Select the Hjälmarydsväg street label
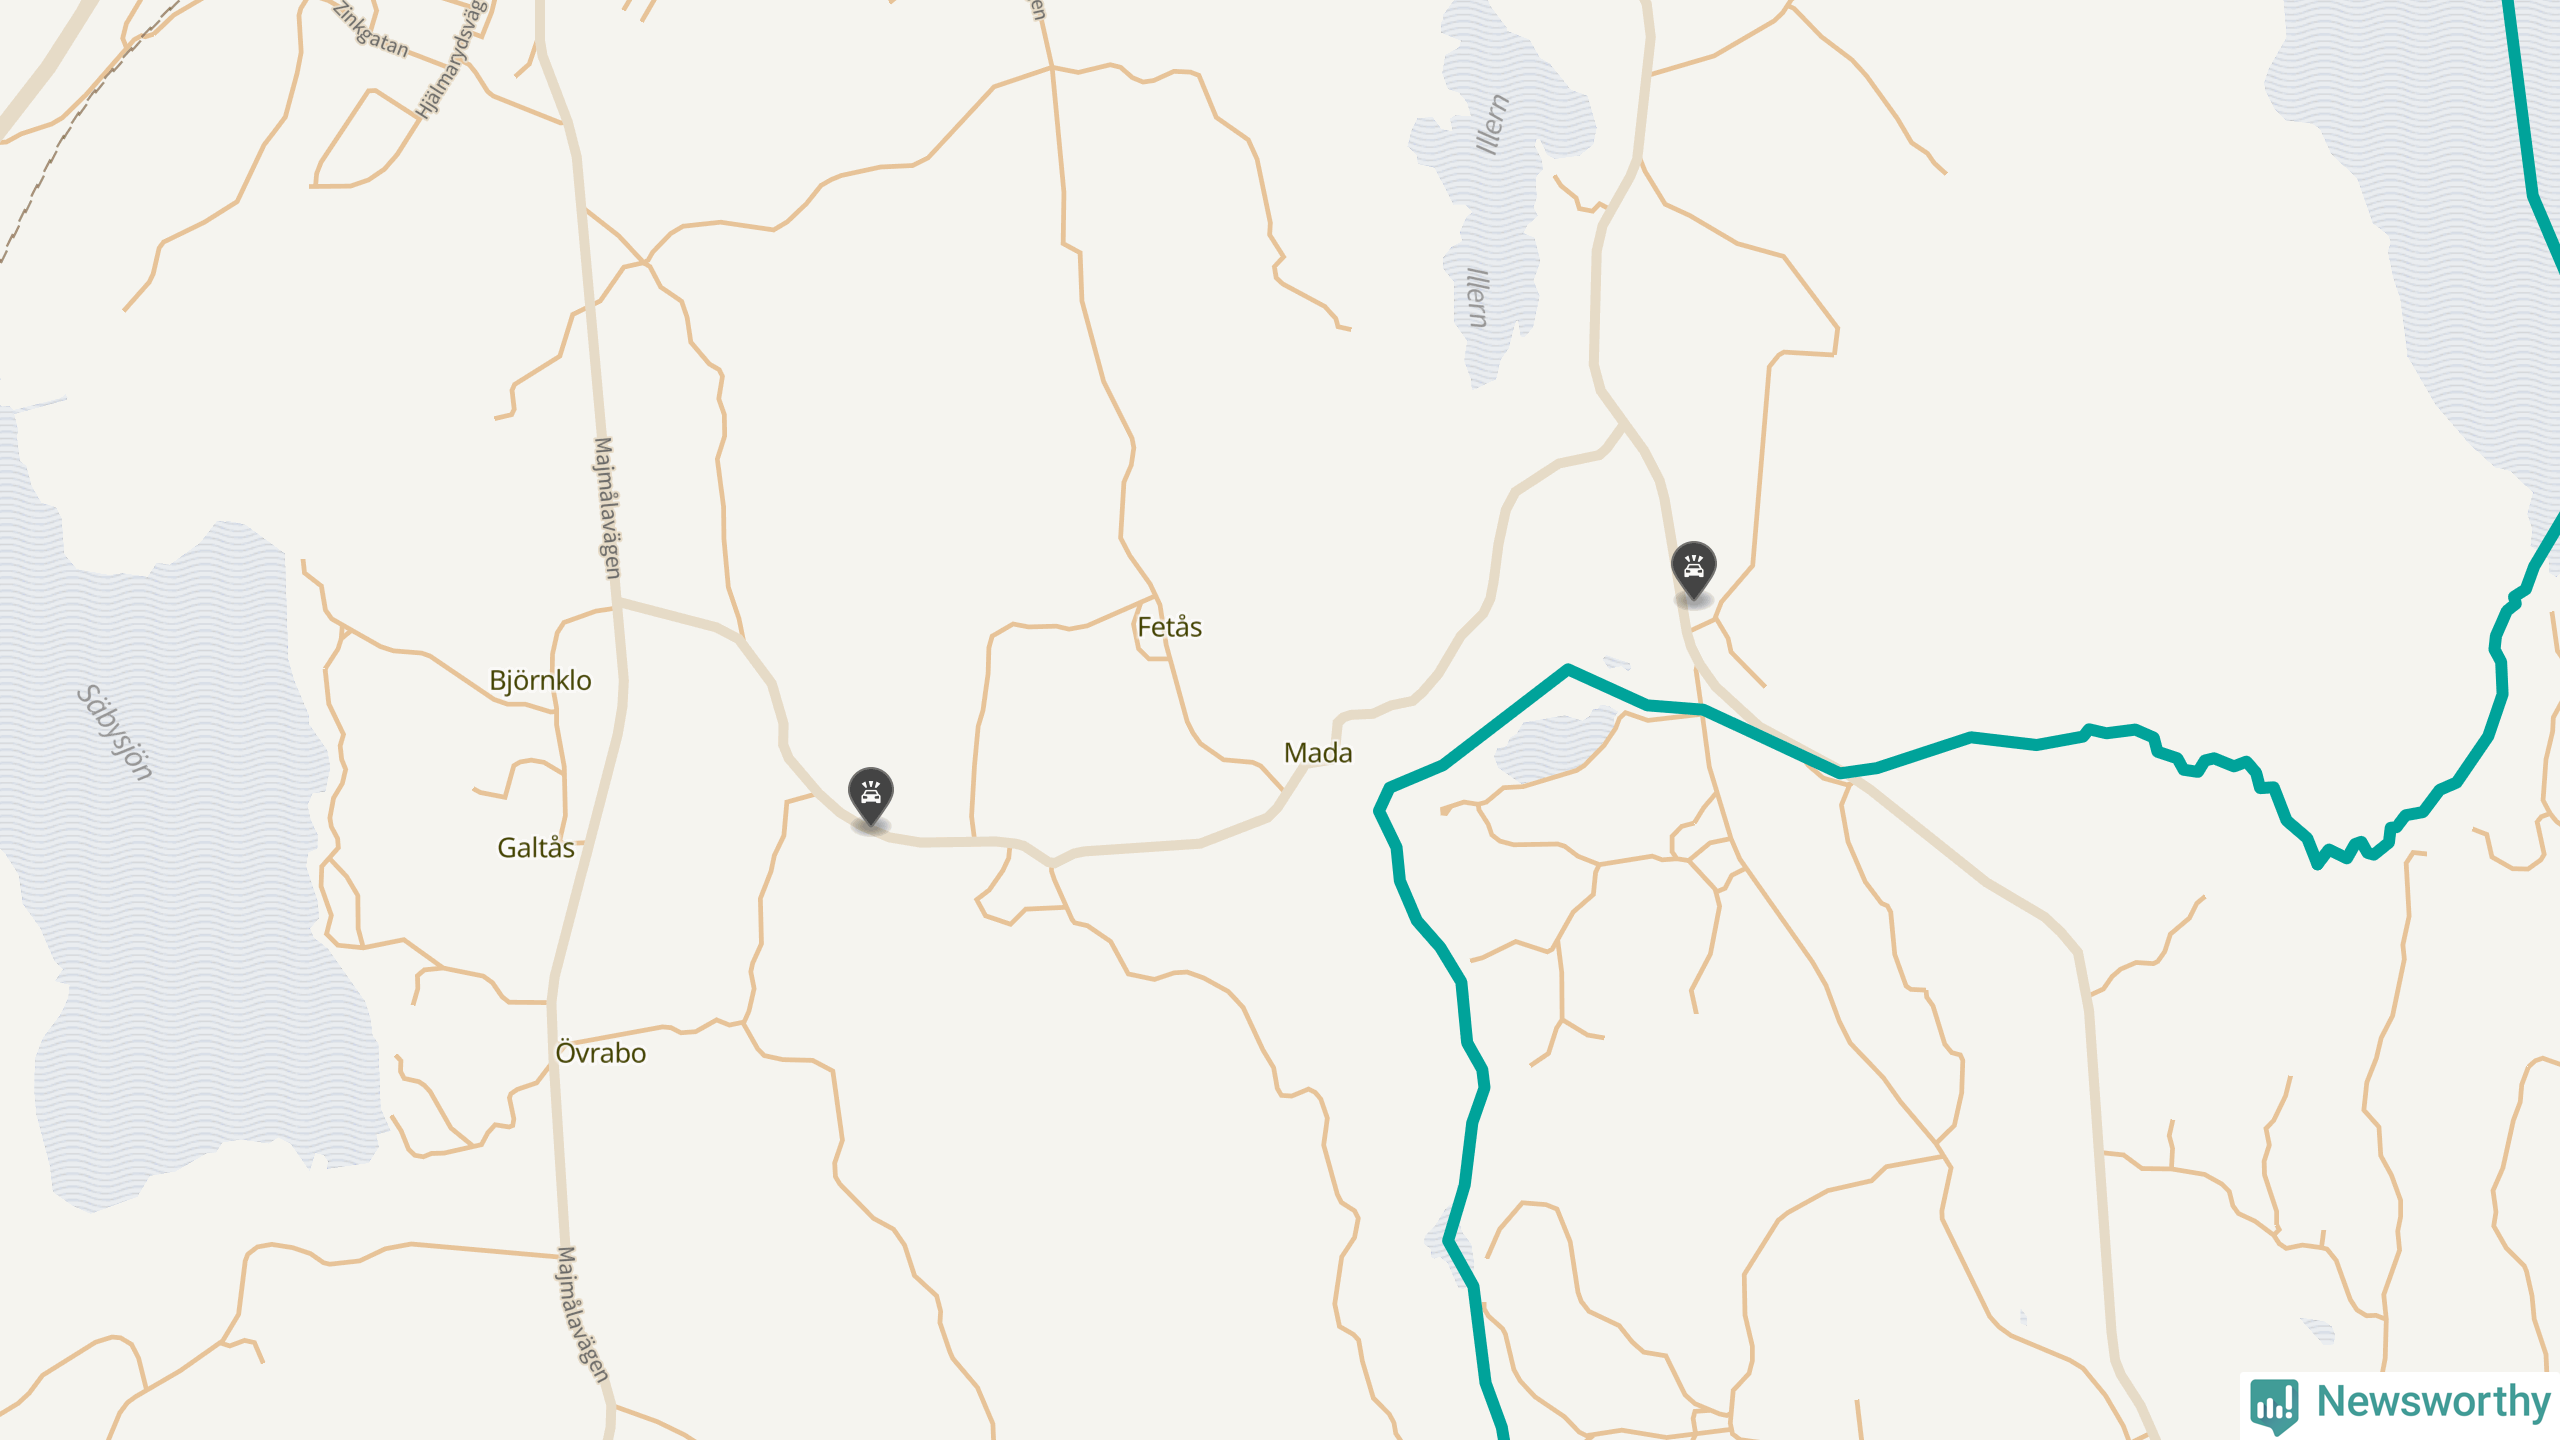Image resolution: width=2560 pixels, height=1440 pixels. [x=451, y=60]
